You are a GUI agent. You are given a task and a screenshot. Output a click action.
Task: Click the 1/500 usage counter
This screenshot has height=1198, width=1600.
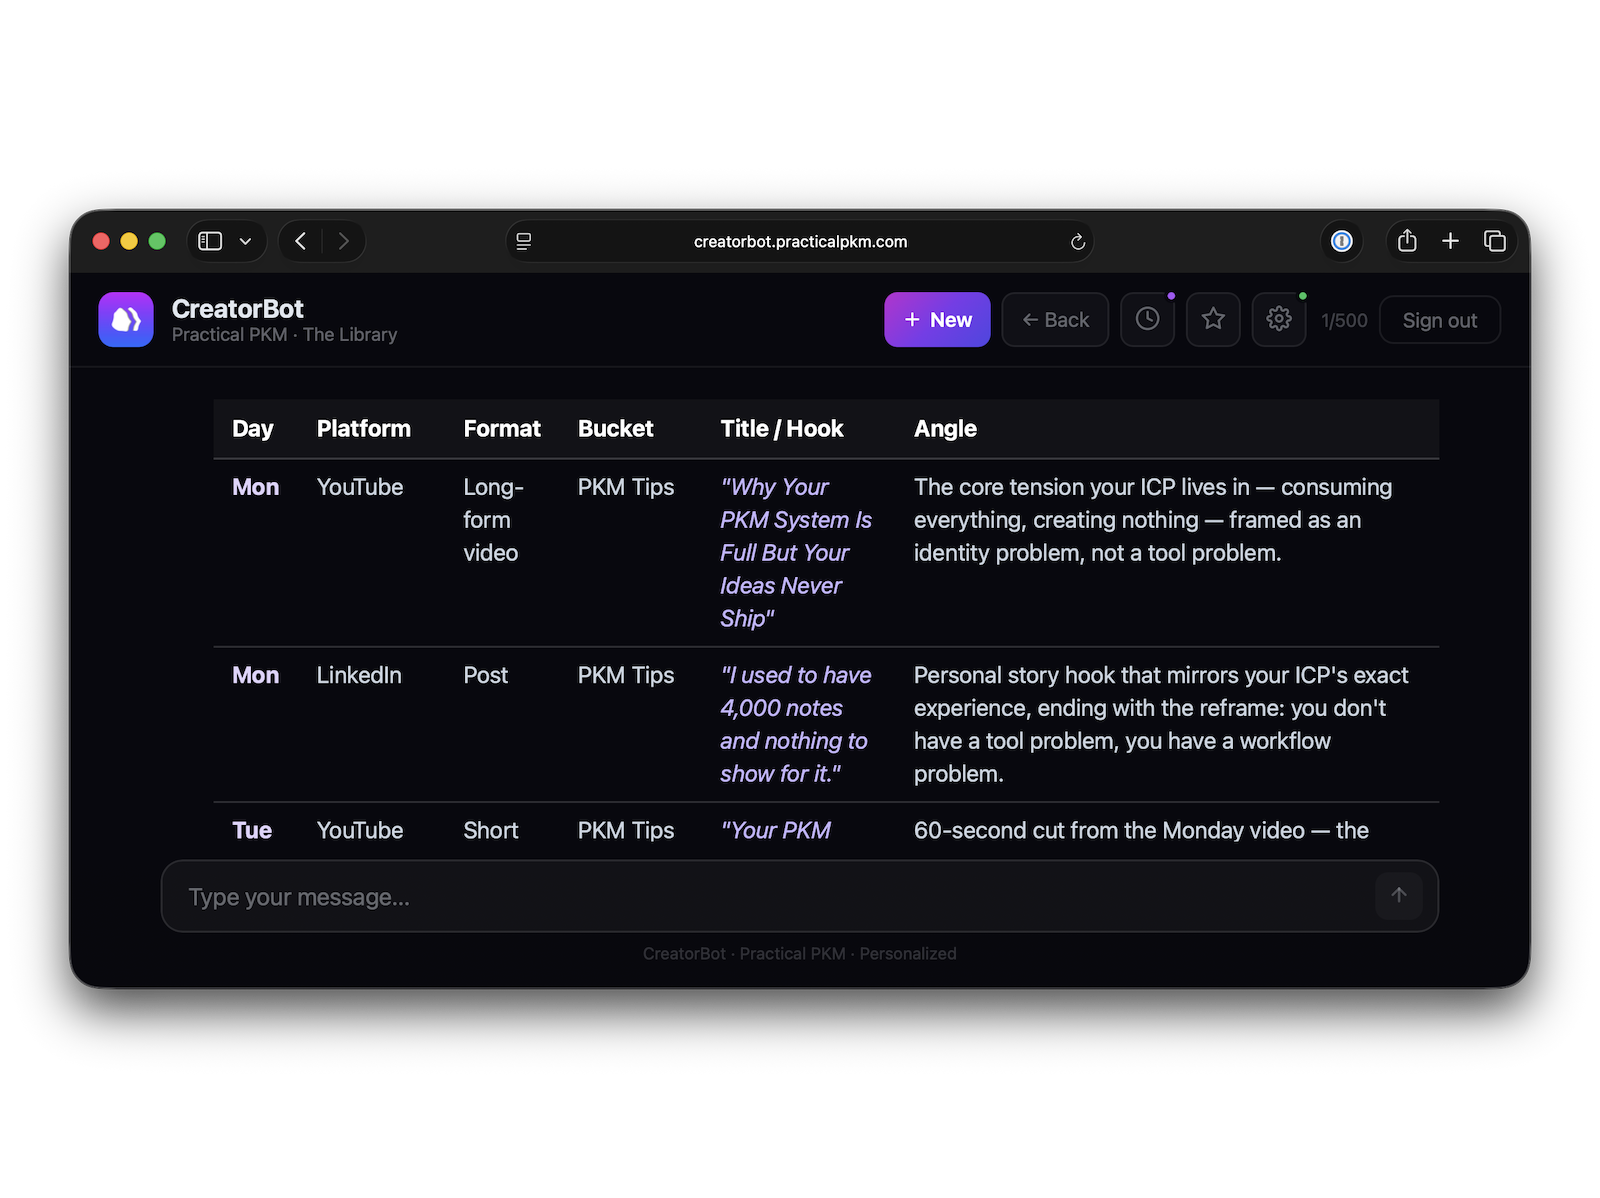click(1344, 320)
